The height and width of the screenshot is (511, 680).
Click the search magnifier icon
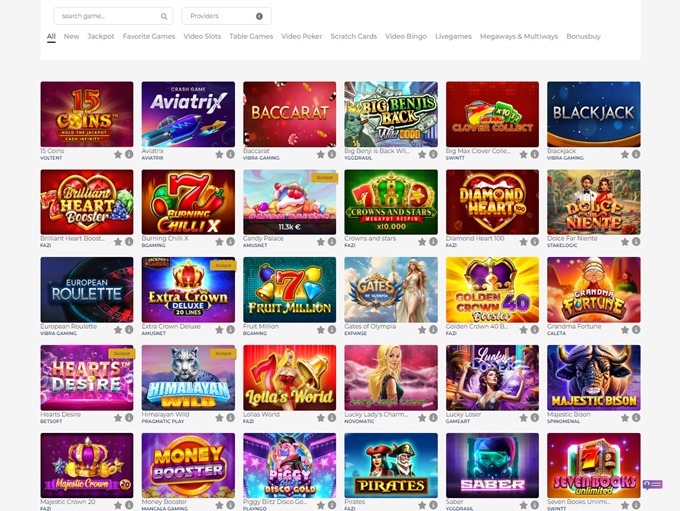(x=164, y=16)
